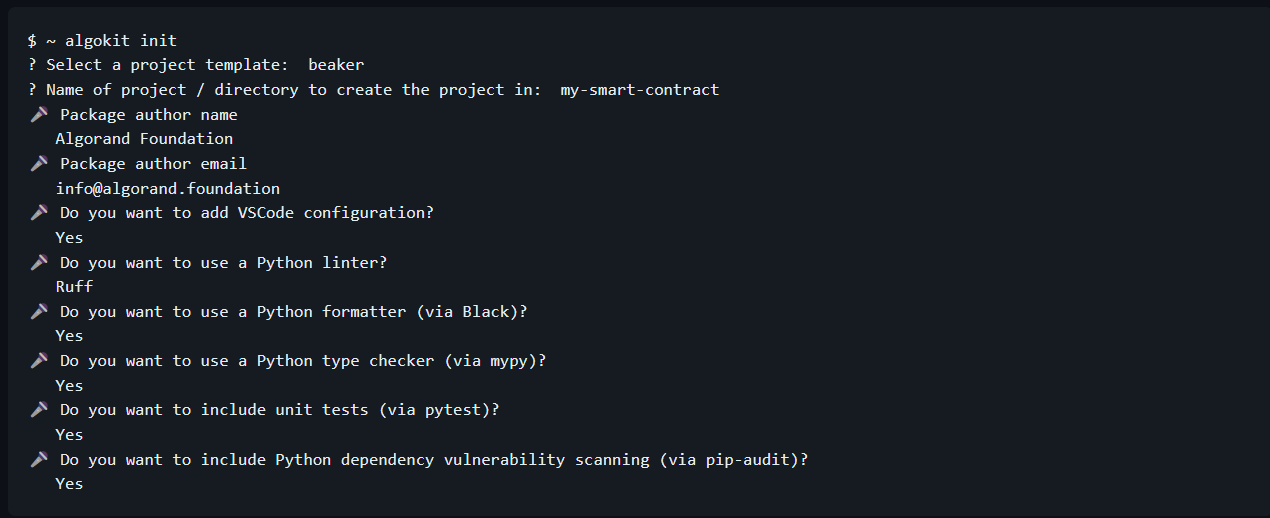Click the 'Ruff' linter answer
This screenshot has width=1270, height=518.
point(74,286)
